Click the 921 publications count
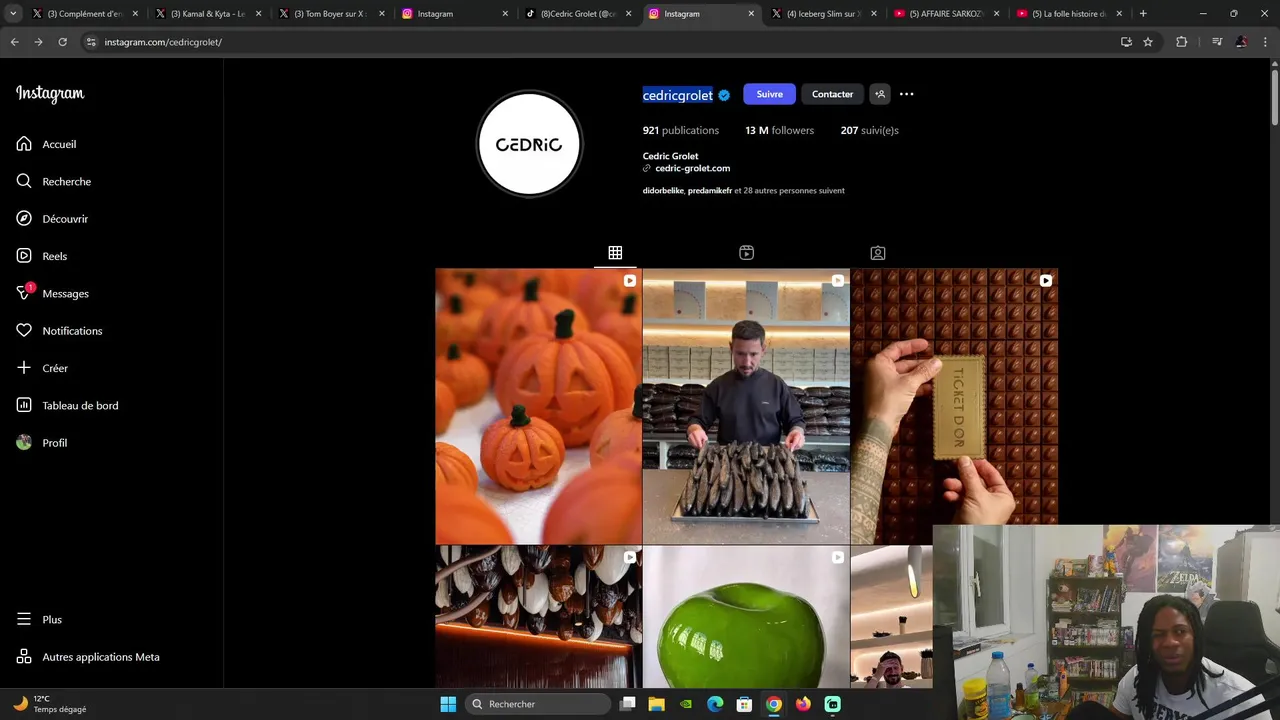The width and height of the screenshot is (1280, 720). 680,130
